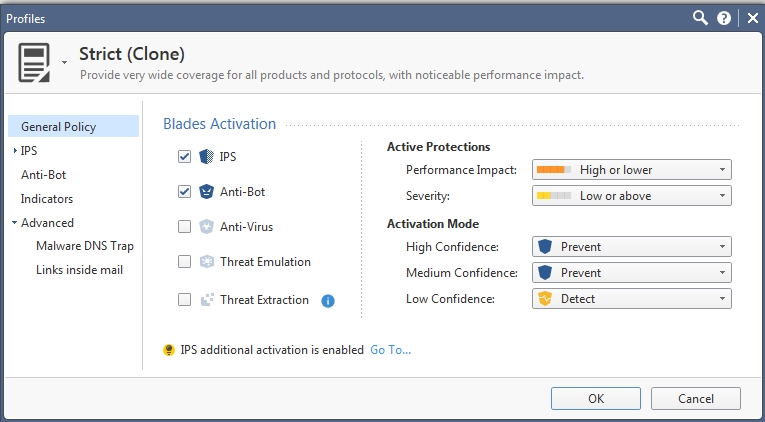This screenshot has width=765, height=422.
Task: Follow the Go To... link
Action: coord(390,350)
